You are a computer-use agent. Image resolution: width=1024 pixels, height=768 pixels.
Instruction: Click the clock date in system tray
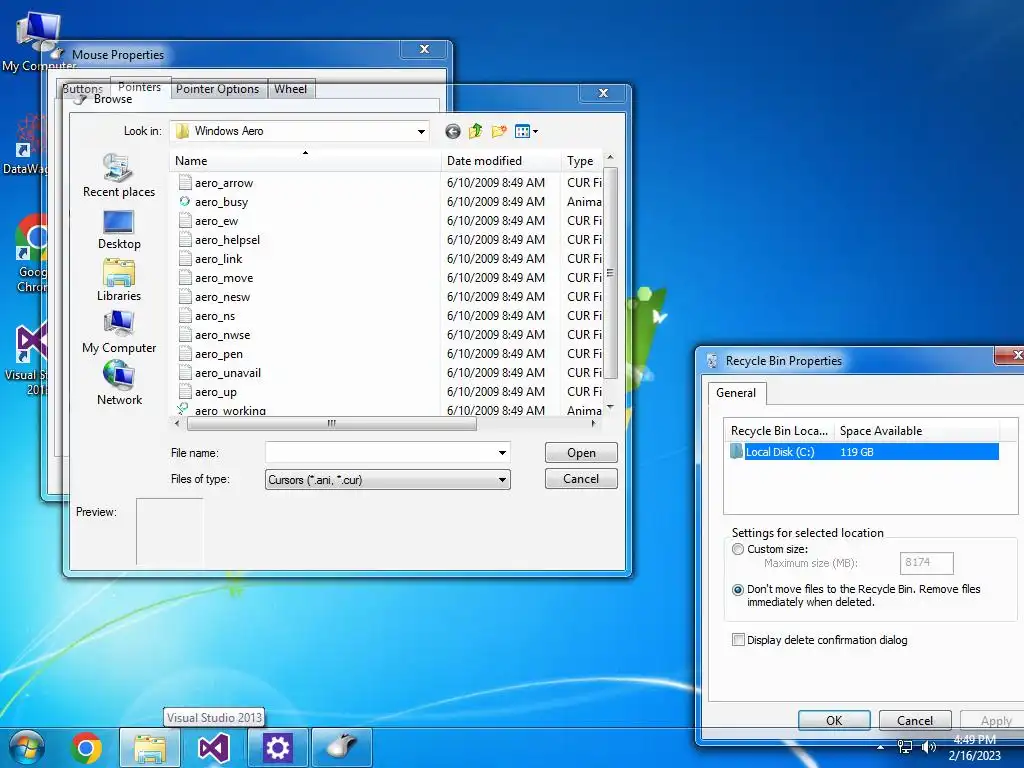tap(974, 755)
